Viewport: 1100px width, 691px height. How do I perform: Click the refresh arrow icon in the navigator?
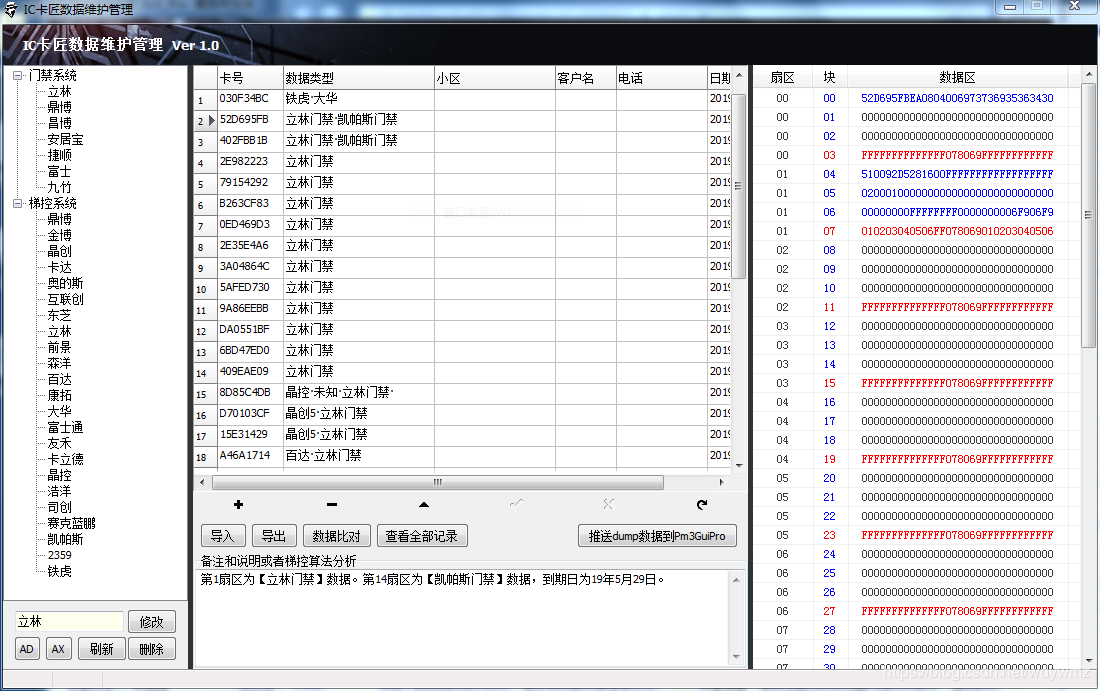703,504
